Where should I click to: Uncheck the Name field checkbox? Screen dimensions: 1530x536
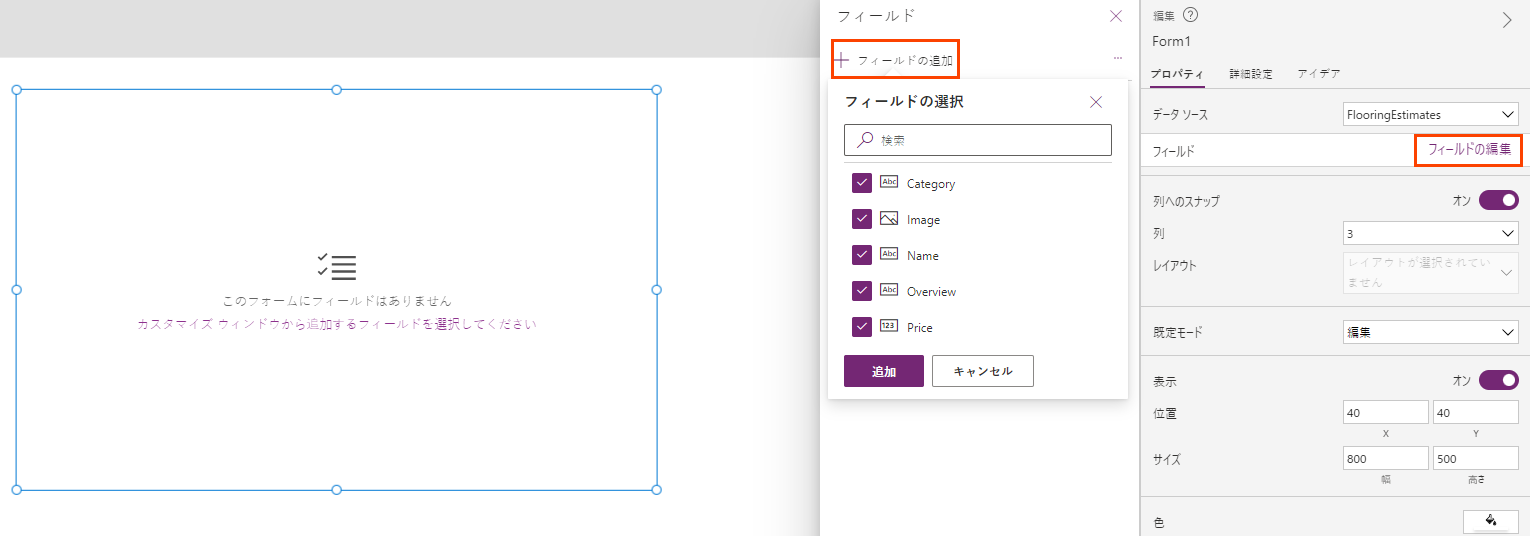[x=862, y=255]
